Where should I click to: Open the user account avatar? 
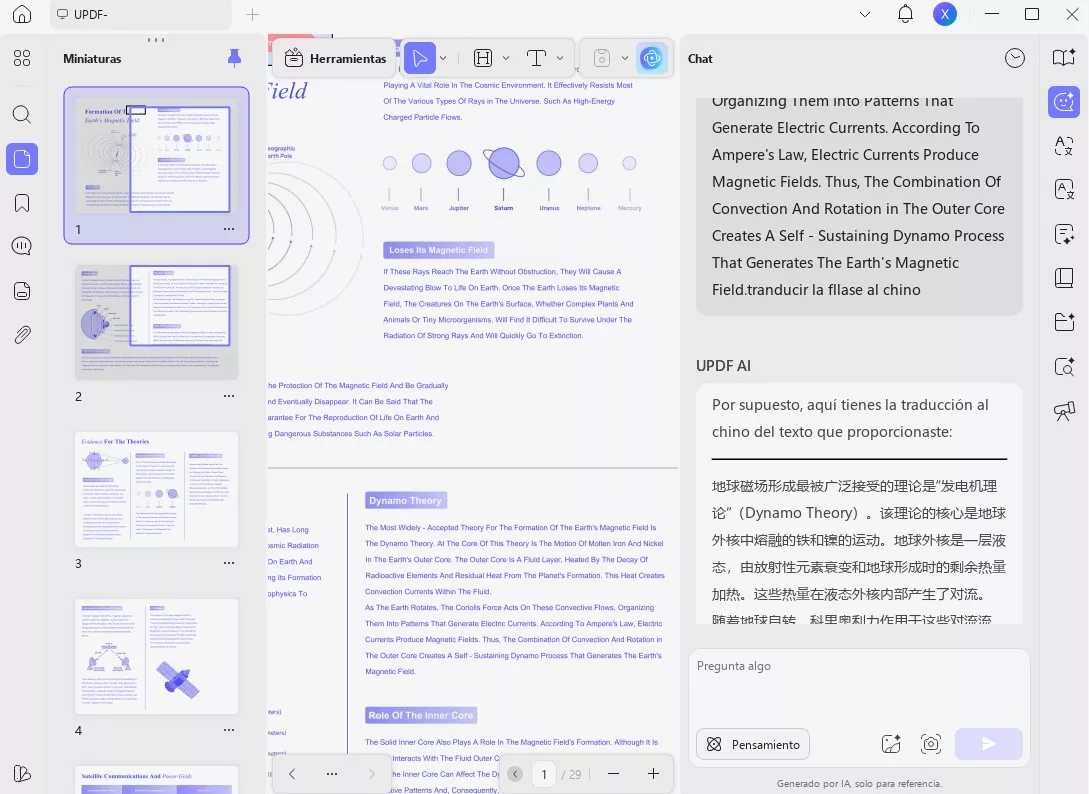945,14
